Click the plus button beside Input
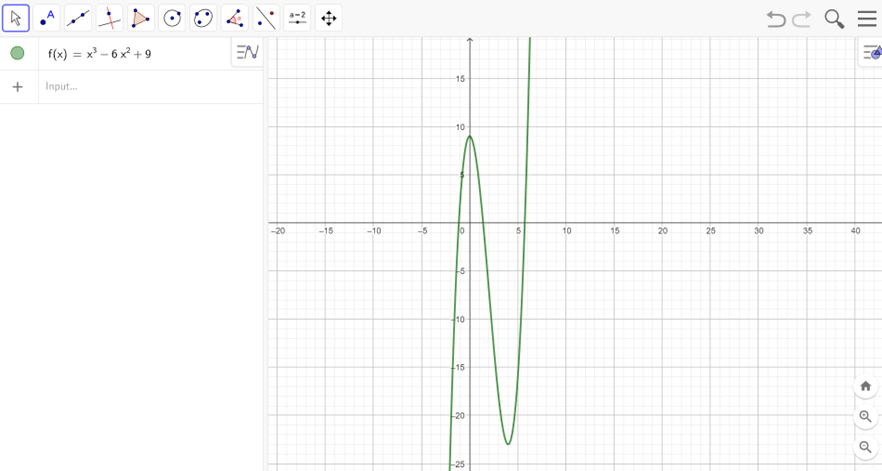Image resolution: width=882 pixels, height=471 pixels. [x=17, y=87]
